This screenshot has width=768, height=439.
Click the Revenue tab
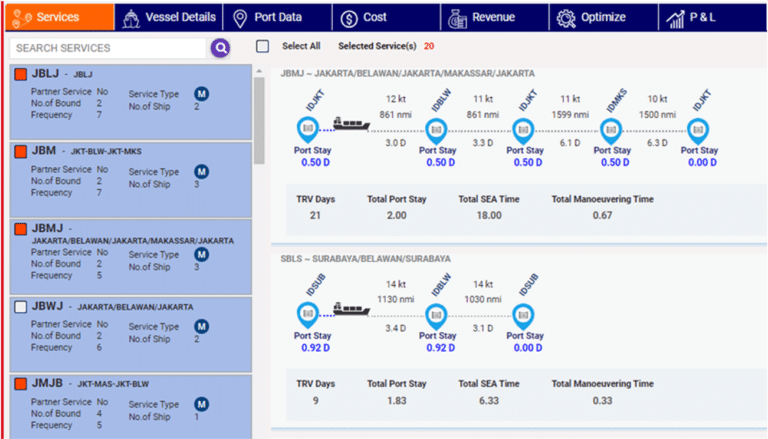click(x=482, y=17)
